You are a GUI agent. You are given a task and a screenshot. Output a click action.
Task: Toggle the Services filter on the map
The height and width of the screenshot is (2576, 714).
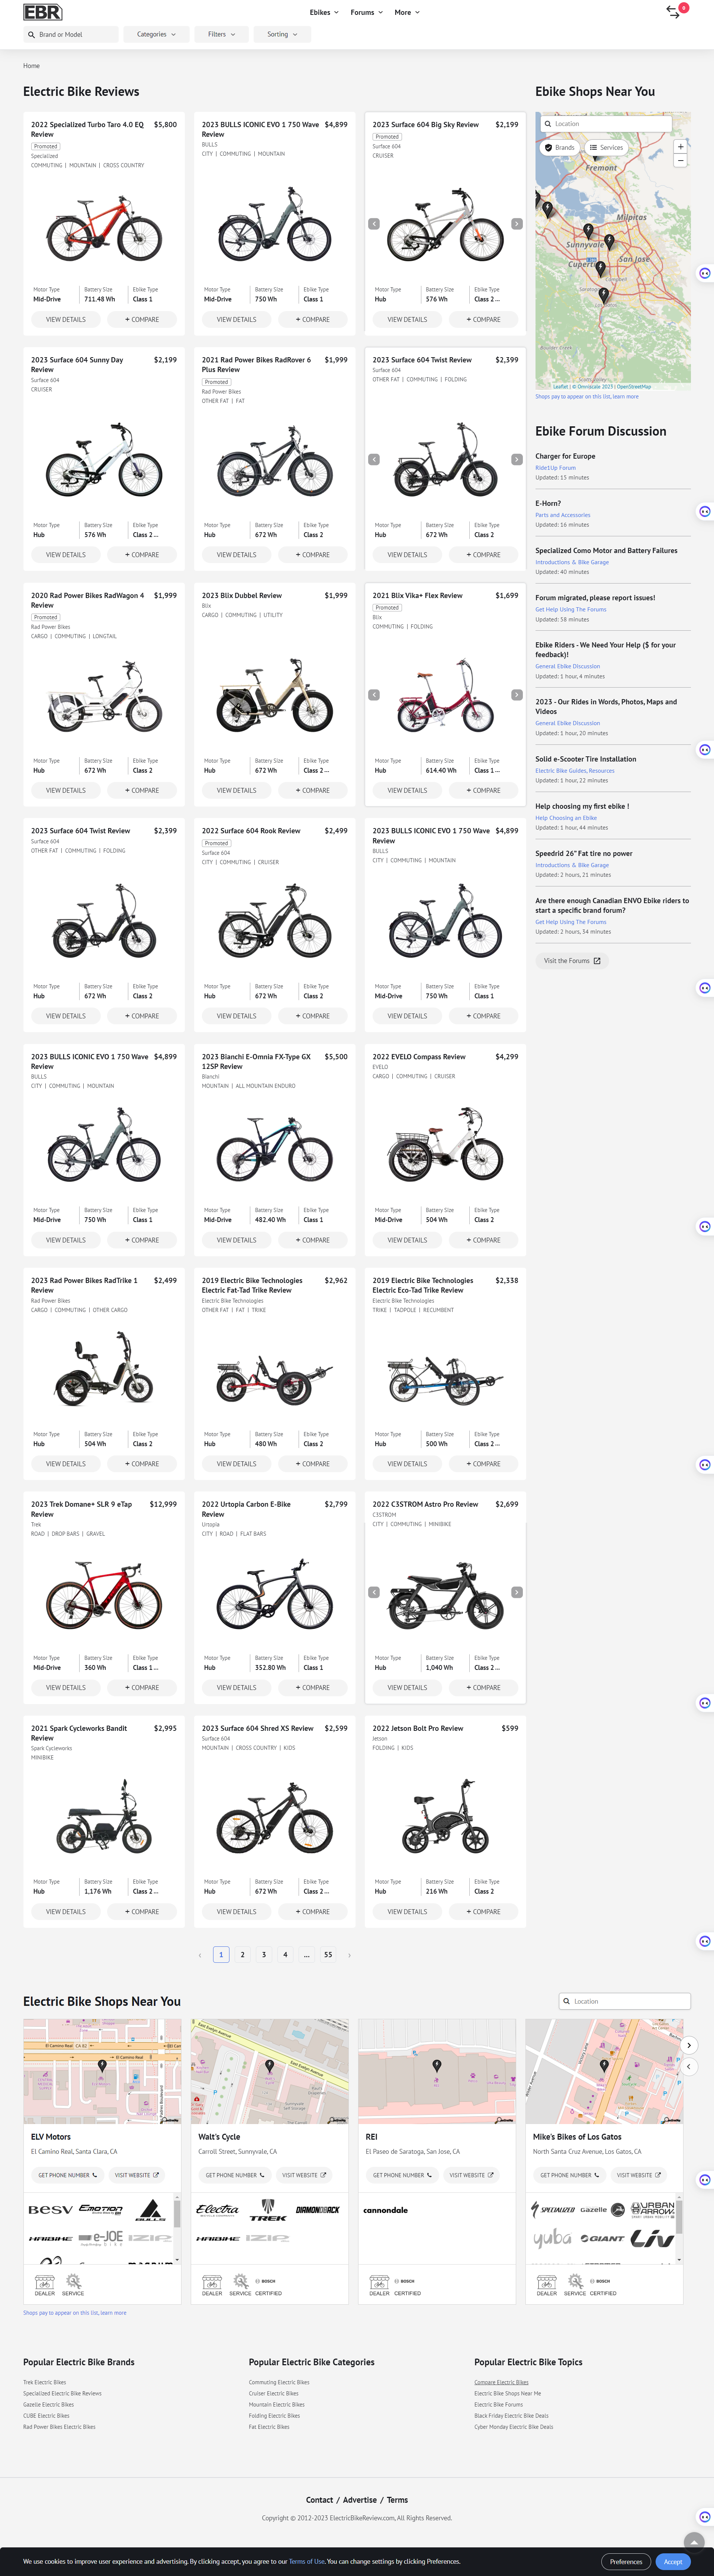[x=607, y=147]
